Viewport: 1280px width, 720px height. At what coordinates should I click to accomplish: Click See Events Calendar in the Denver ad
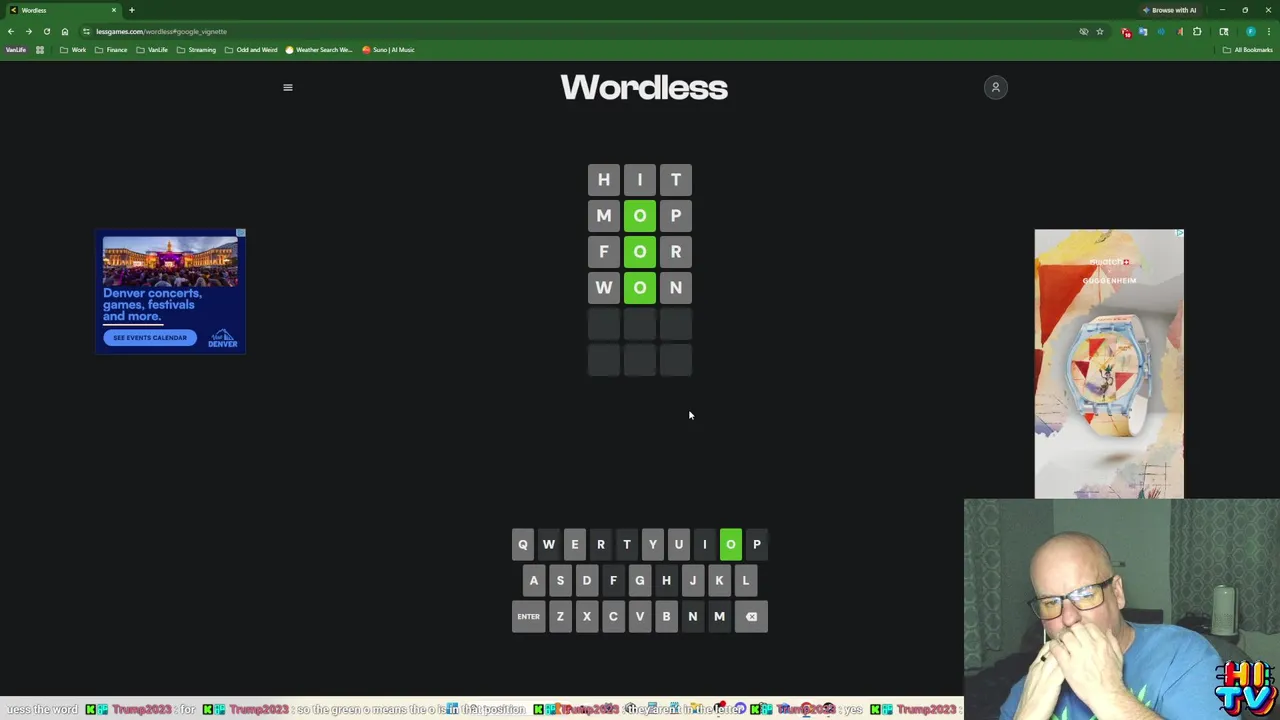click(150, 337)
